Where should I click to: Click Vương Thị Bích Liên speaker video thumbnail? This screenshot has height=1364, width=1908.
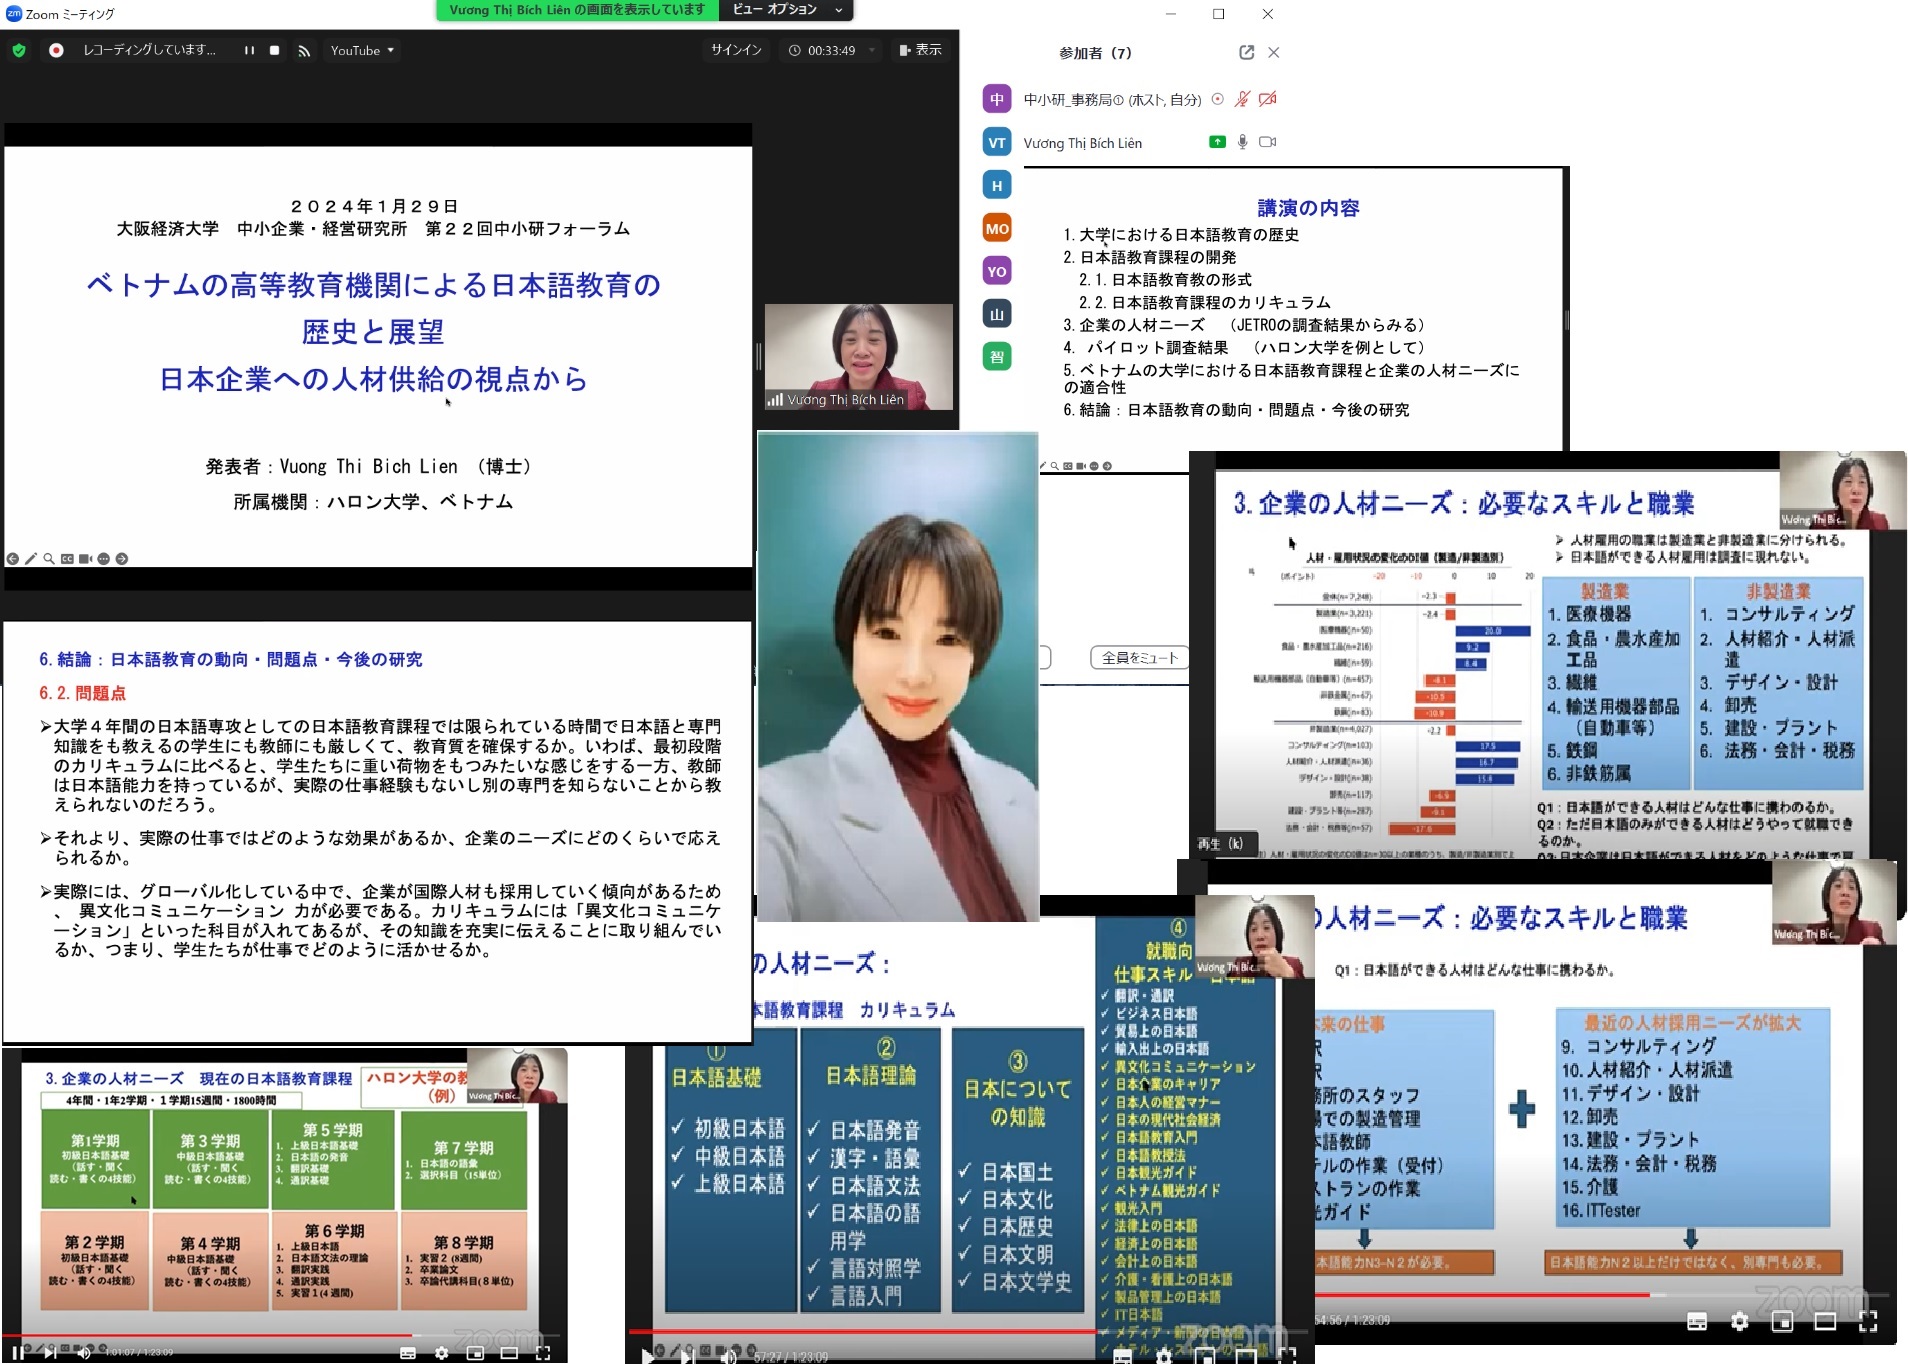pos(858,357)
